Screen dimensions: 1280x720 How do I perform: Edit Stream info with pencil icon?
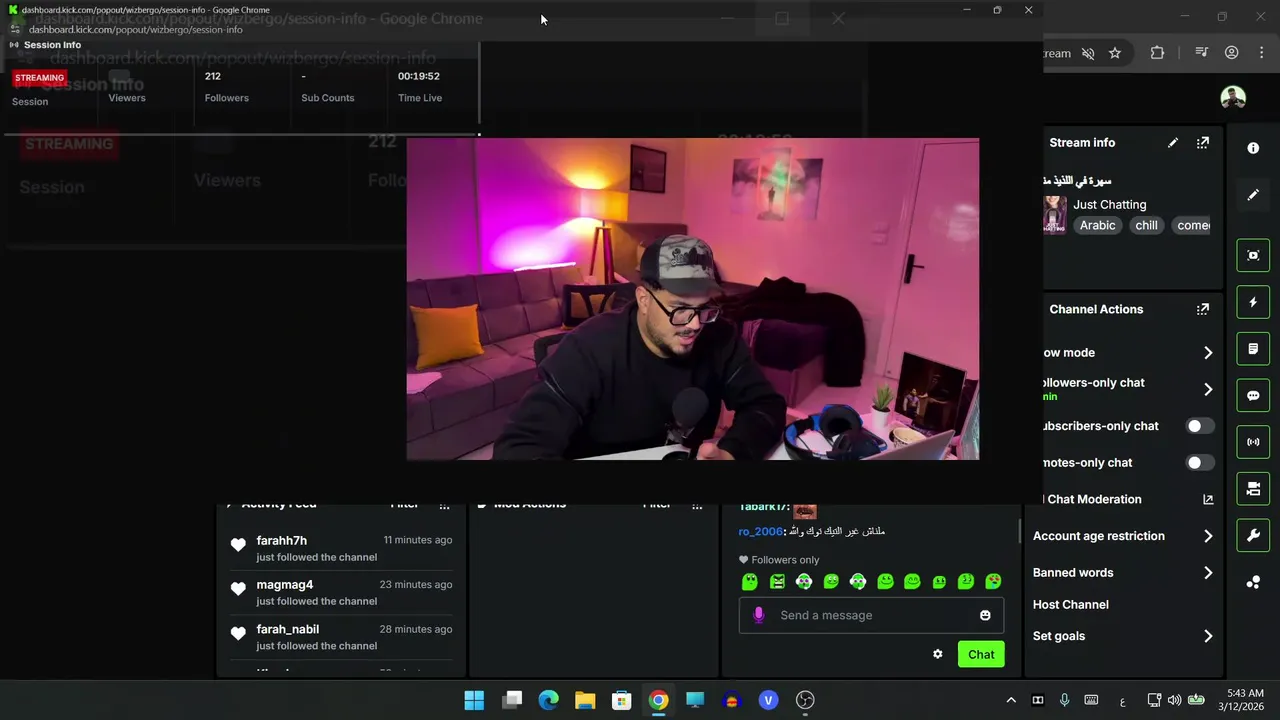point(1173,143)
